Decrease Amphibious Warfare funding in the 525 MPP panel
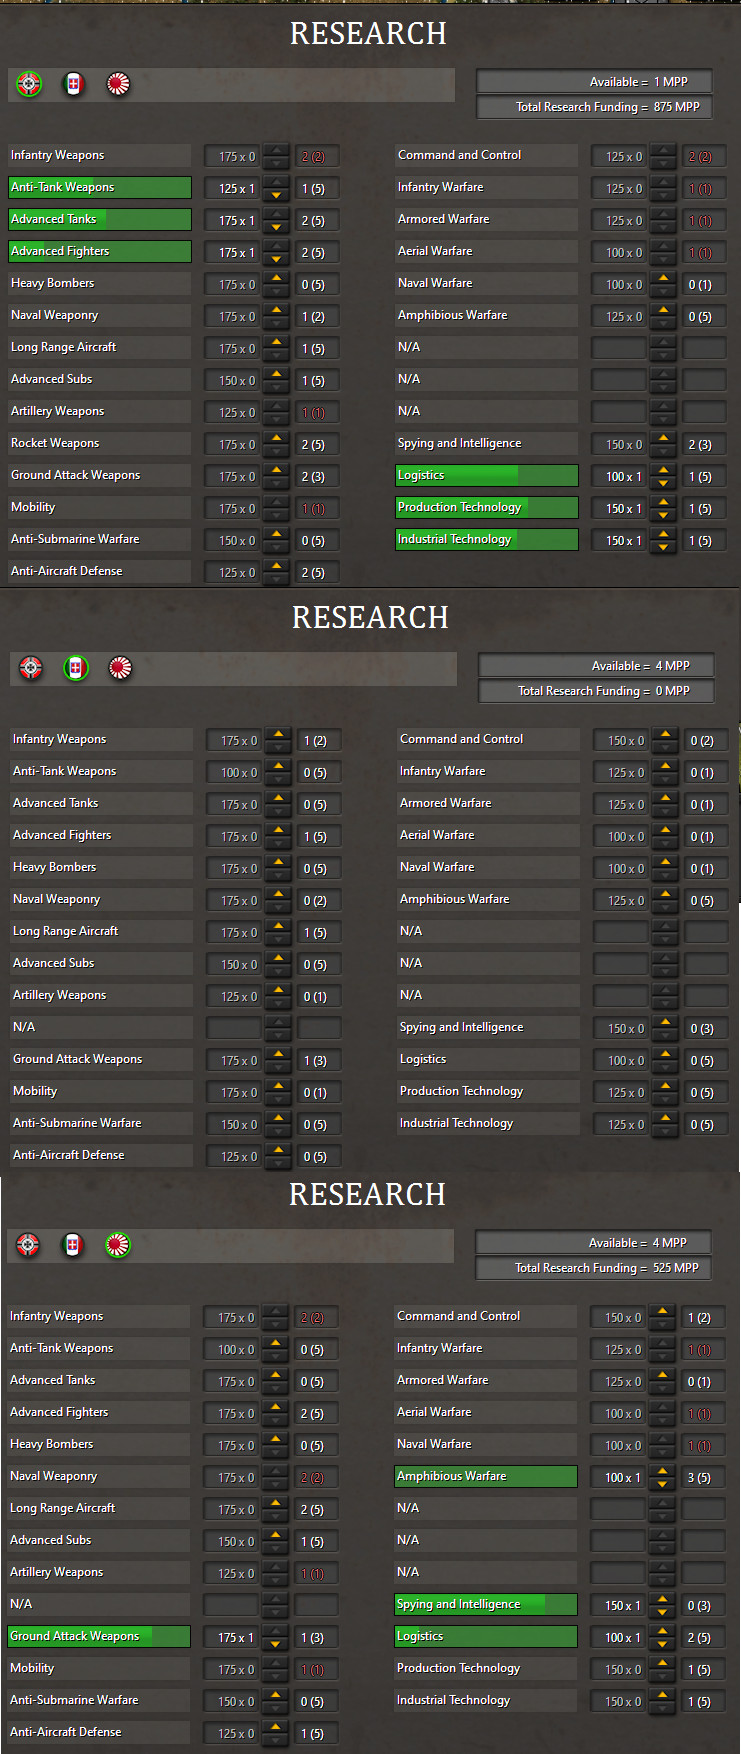The height and width of the screenshot is (1754, 741). 663,1484
